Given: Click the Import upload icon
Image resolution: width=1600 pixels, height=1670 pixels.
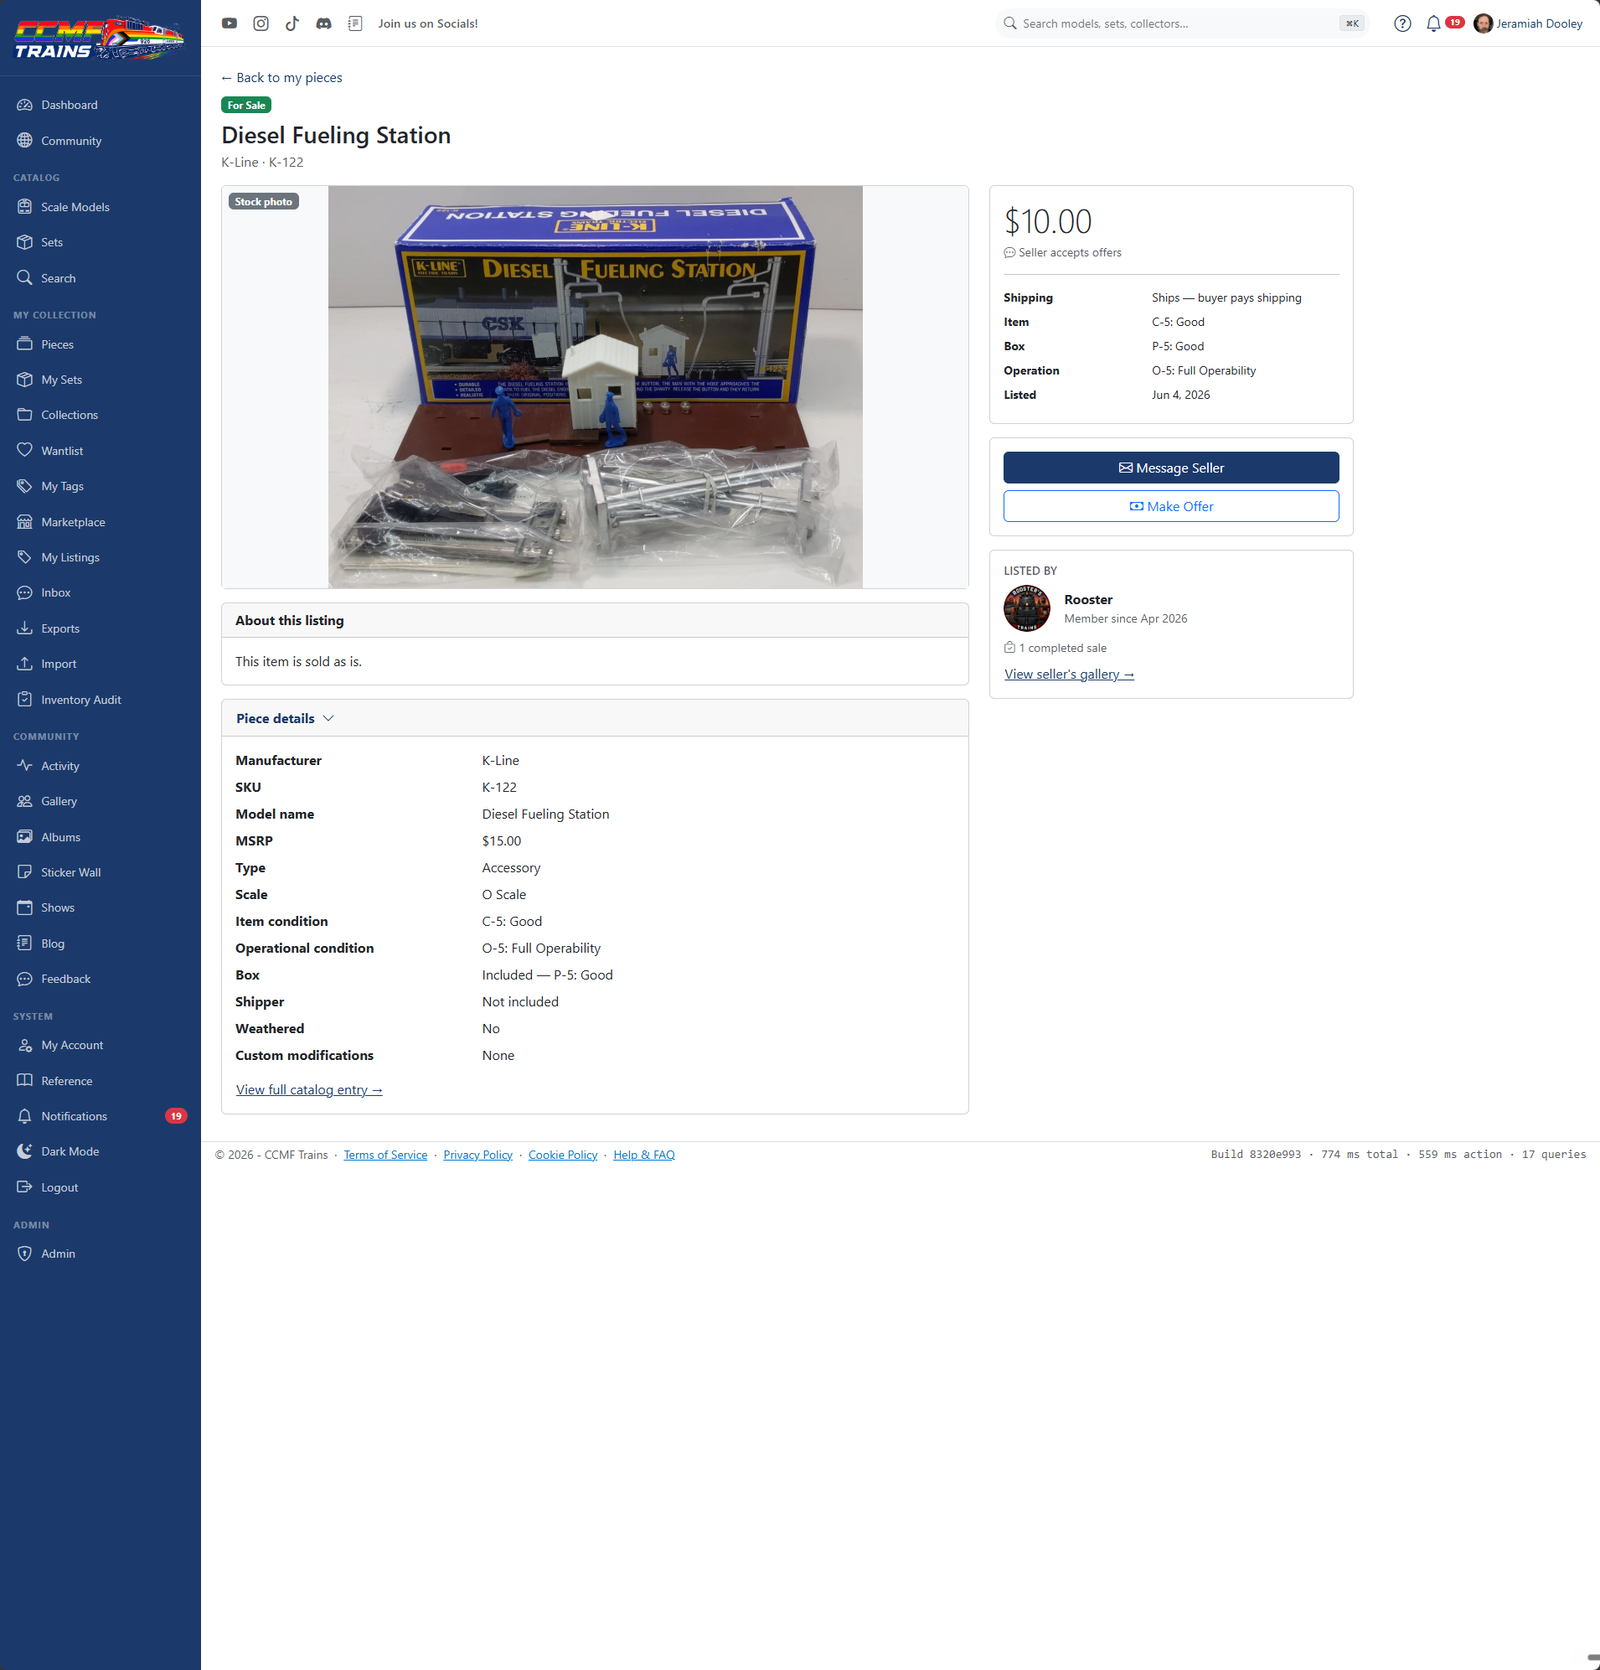Looking at the screenshot, I should (x=25, y=664).
